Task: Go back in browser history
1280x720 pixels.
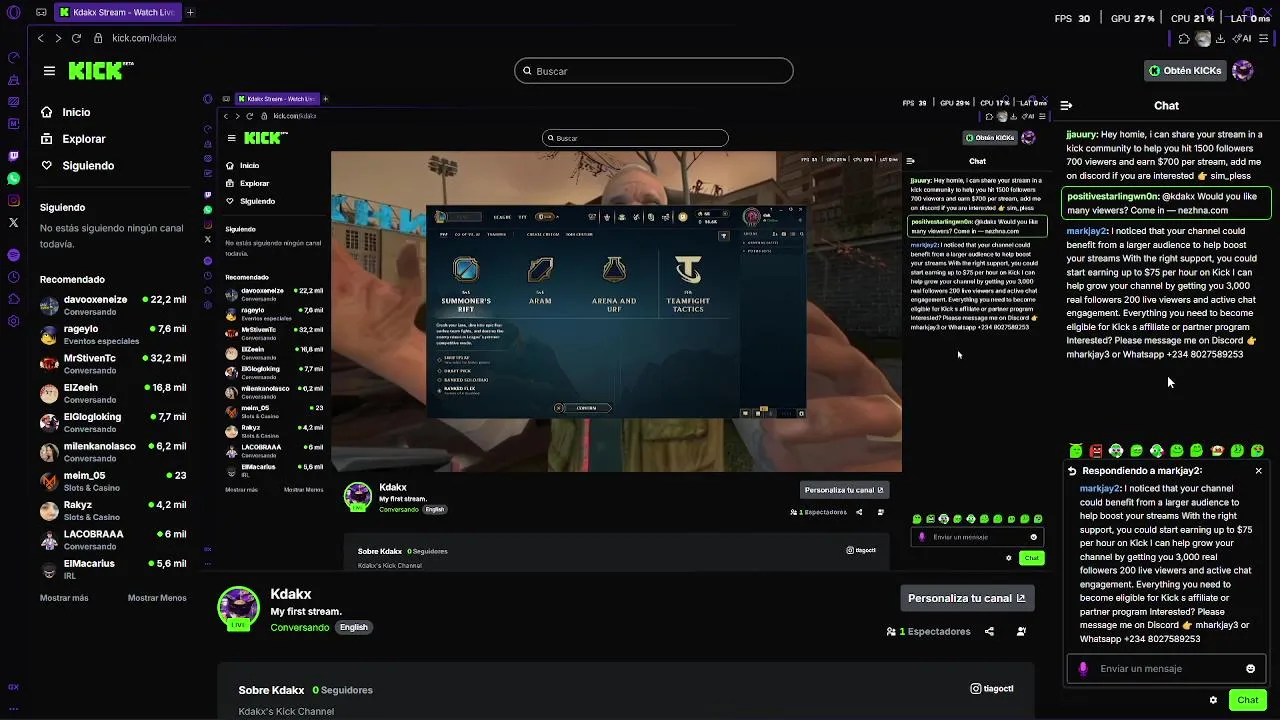Action: [x=40, y=38]
